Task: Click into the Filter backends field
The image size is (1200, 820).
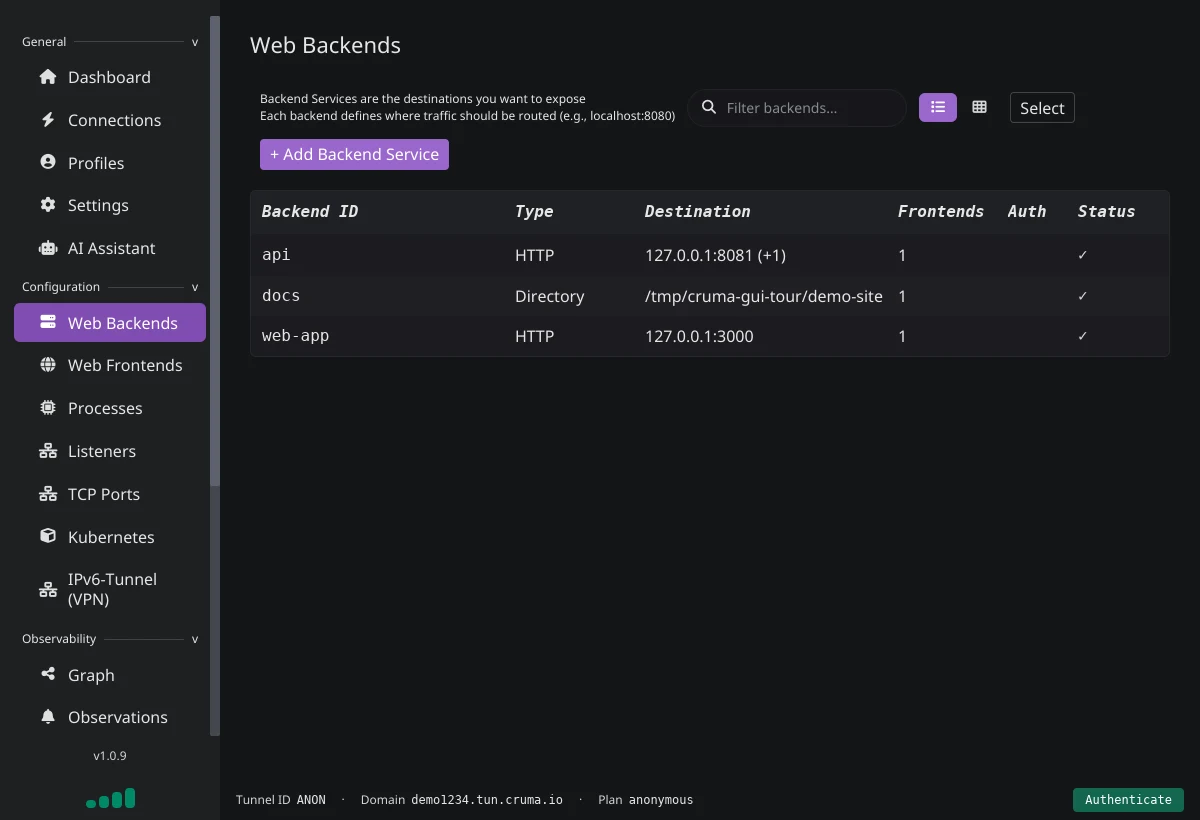Action: click(797, 108)
